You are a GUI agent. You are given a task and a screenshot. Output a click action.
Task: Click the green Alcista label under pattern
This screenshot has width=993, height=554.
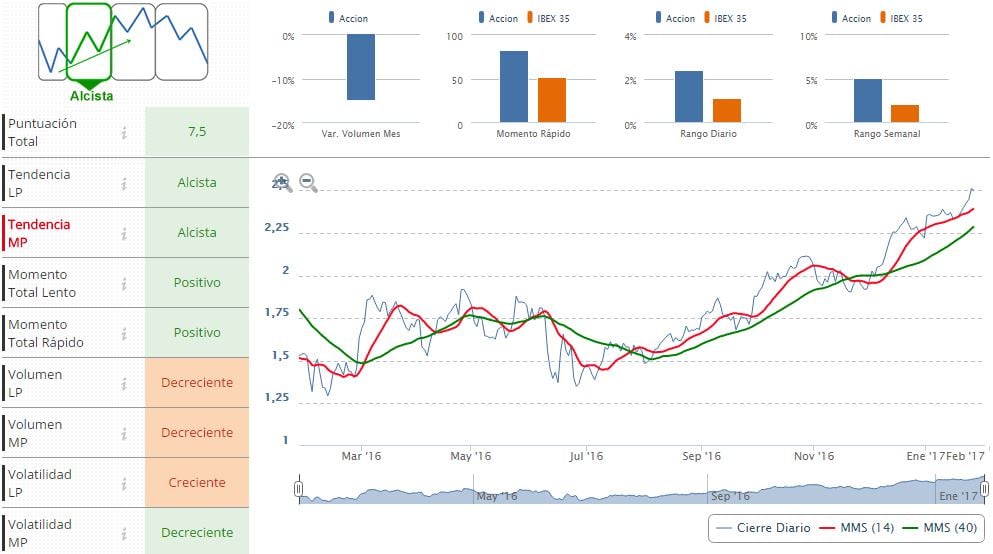(91, 96)
